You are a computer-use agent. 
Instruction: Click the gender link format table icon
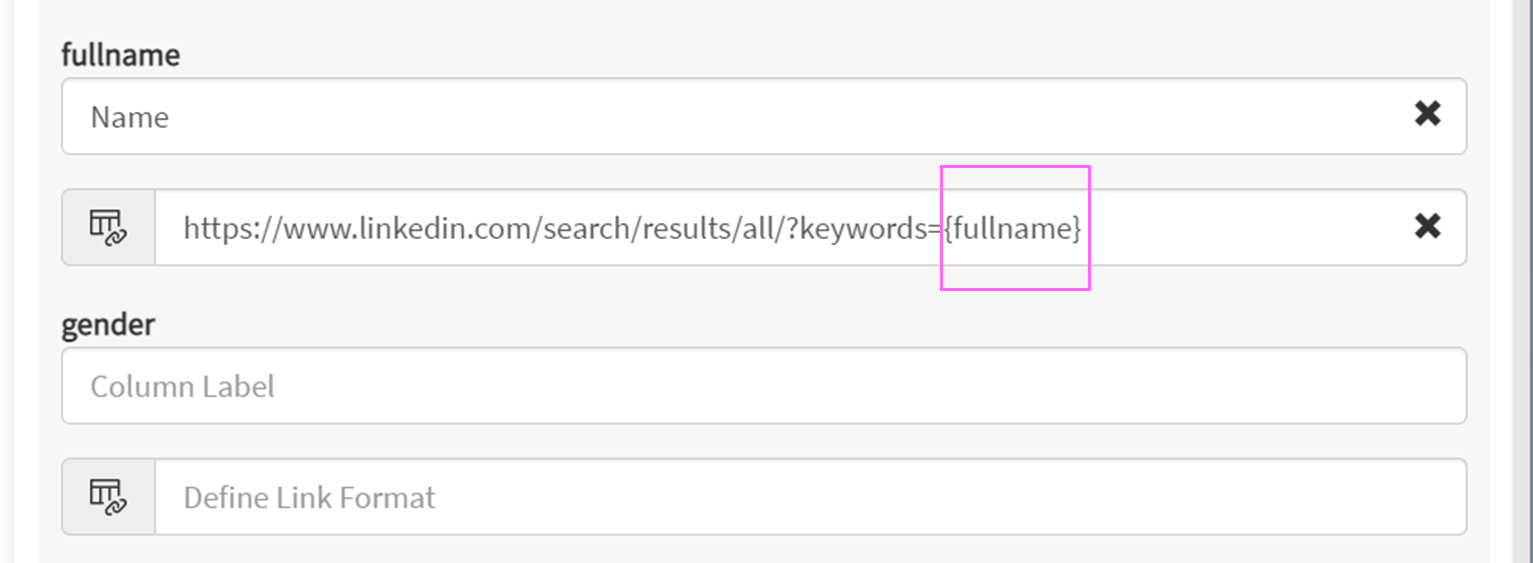tap(108, 497)
